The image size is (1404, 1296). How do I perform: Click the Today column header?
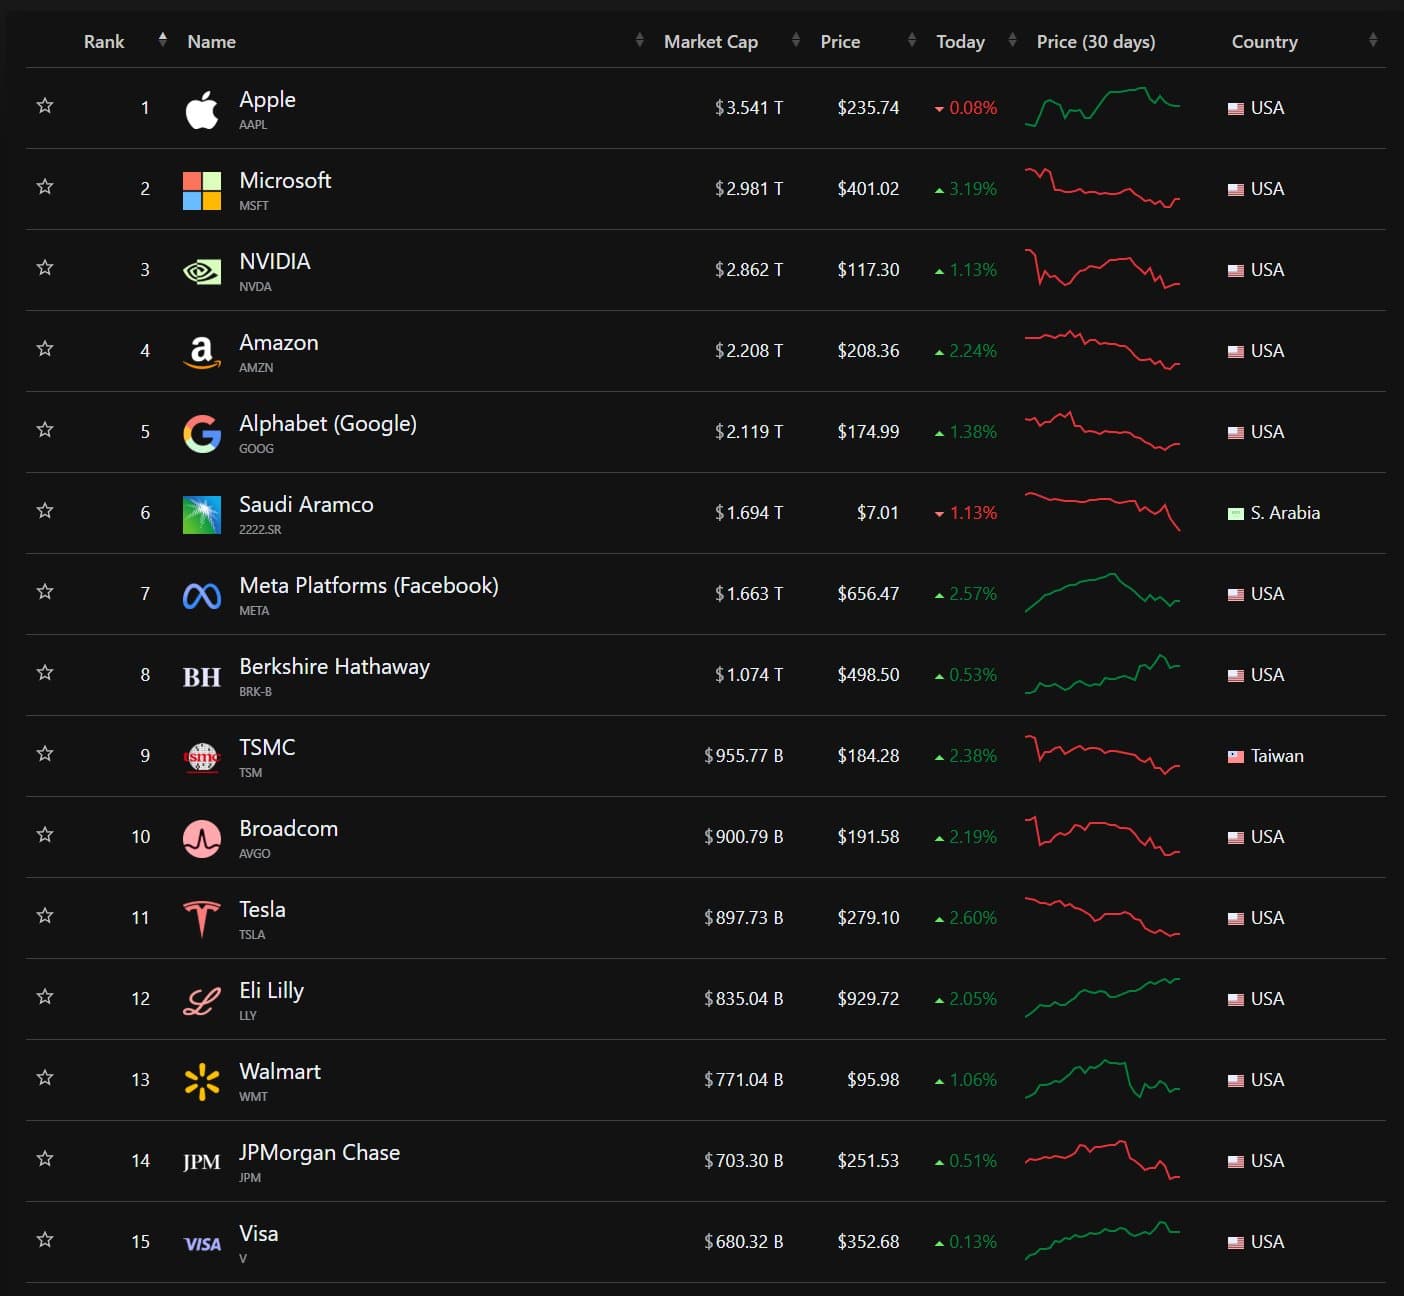click(960, 41)
